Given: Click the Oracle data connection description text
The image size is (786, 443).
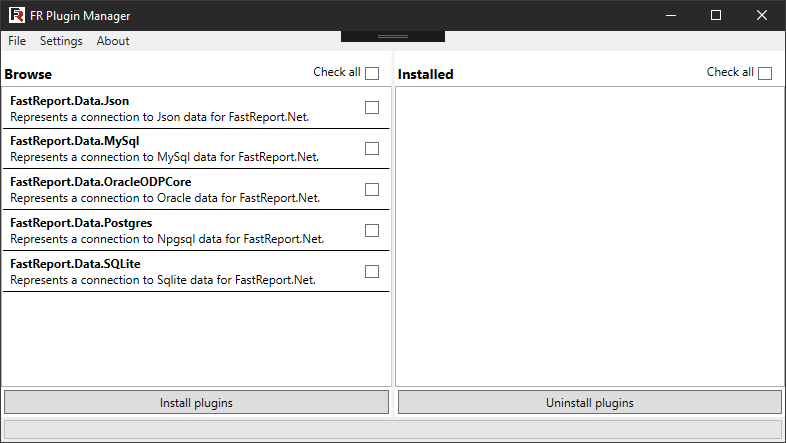Looking at the screenshot, I should pos(165,198).
